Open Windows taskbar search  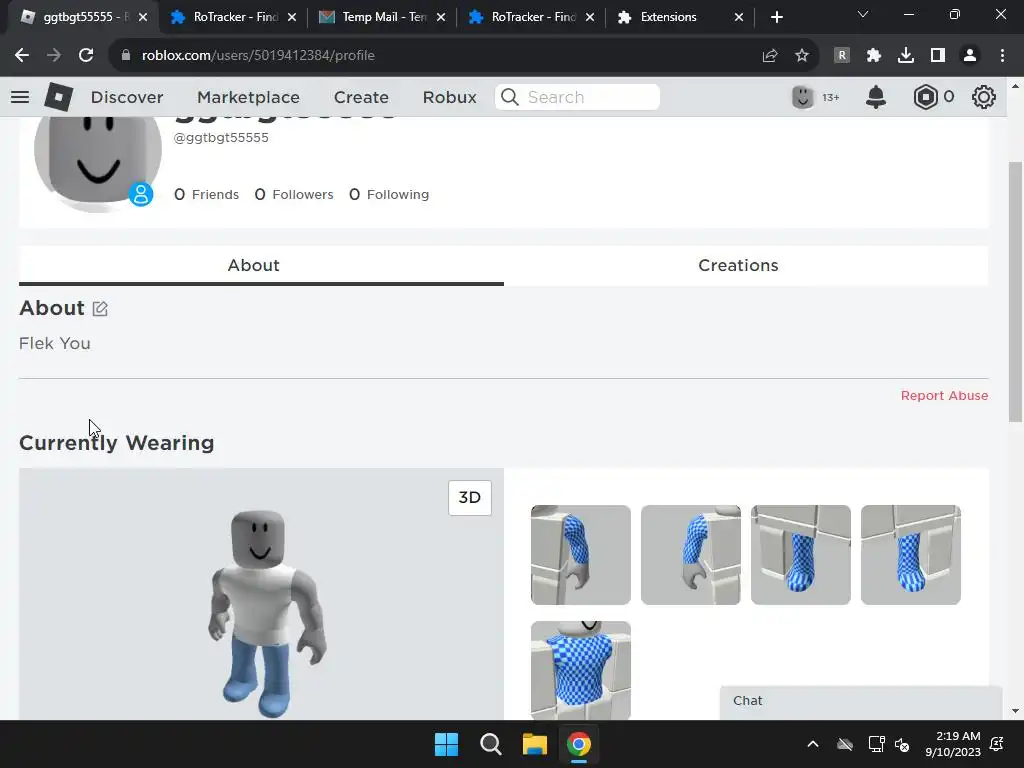click(490, 744)
